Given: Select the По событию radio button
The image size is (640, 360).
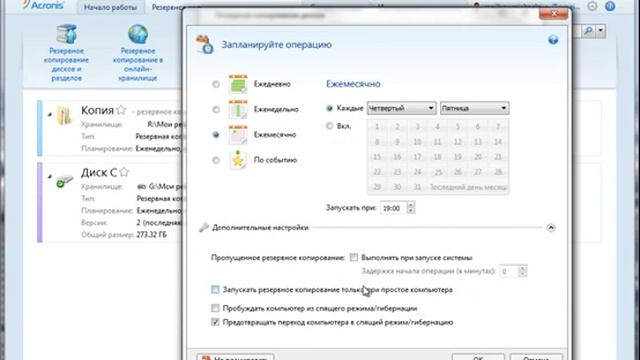Looking at the screenshot, I should [216, 160].
